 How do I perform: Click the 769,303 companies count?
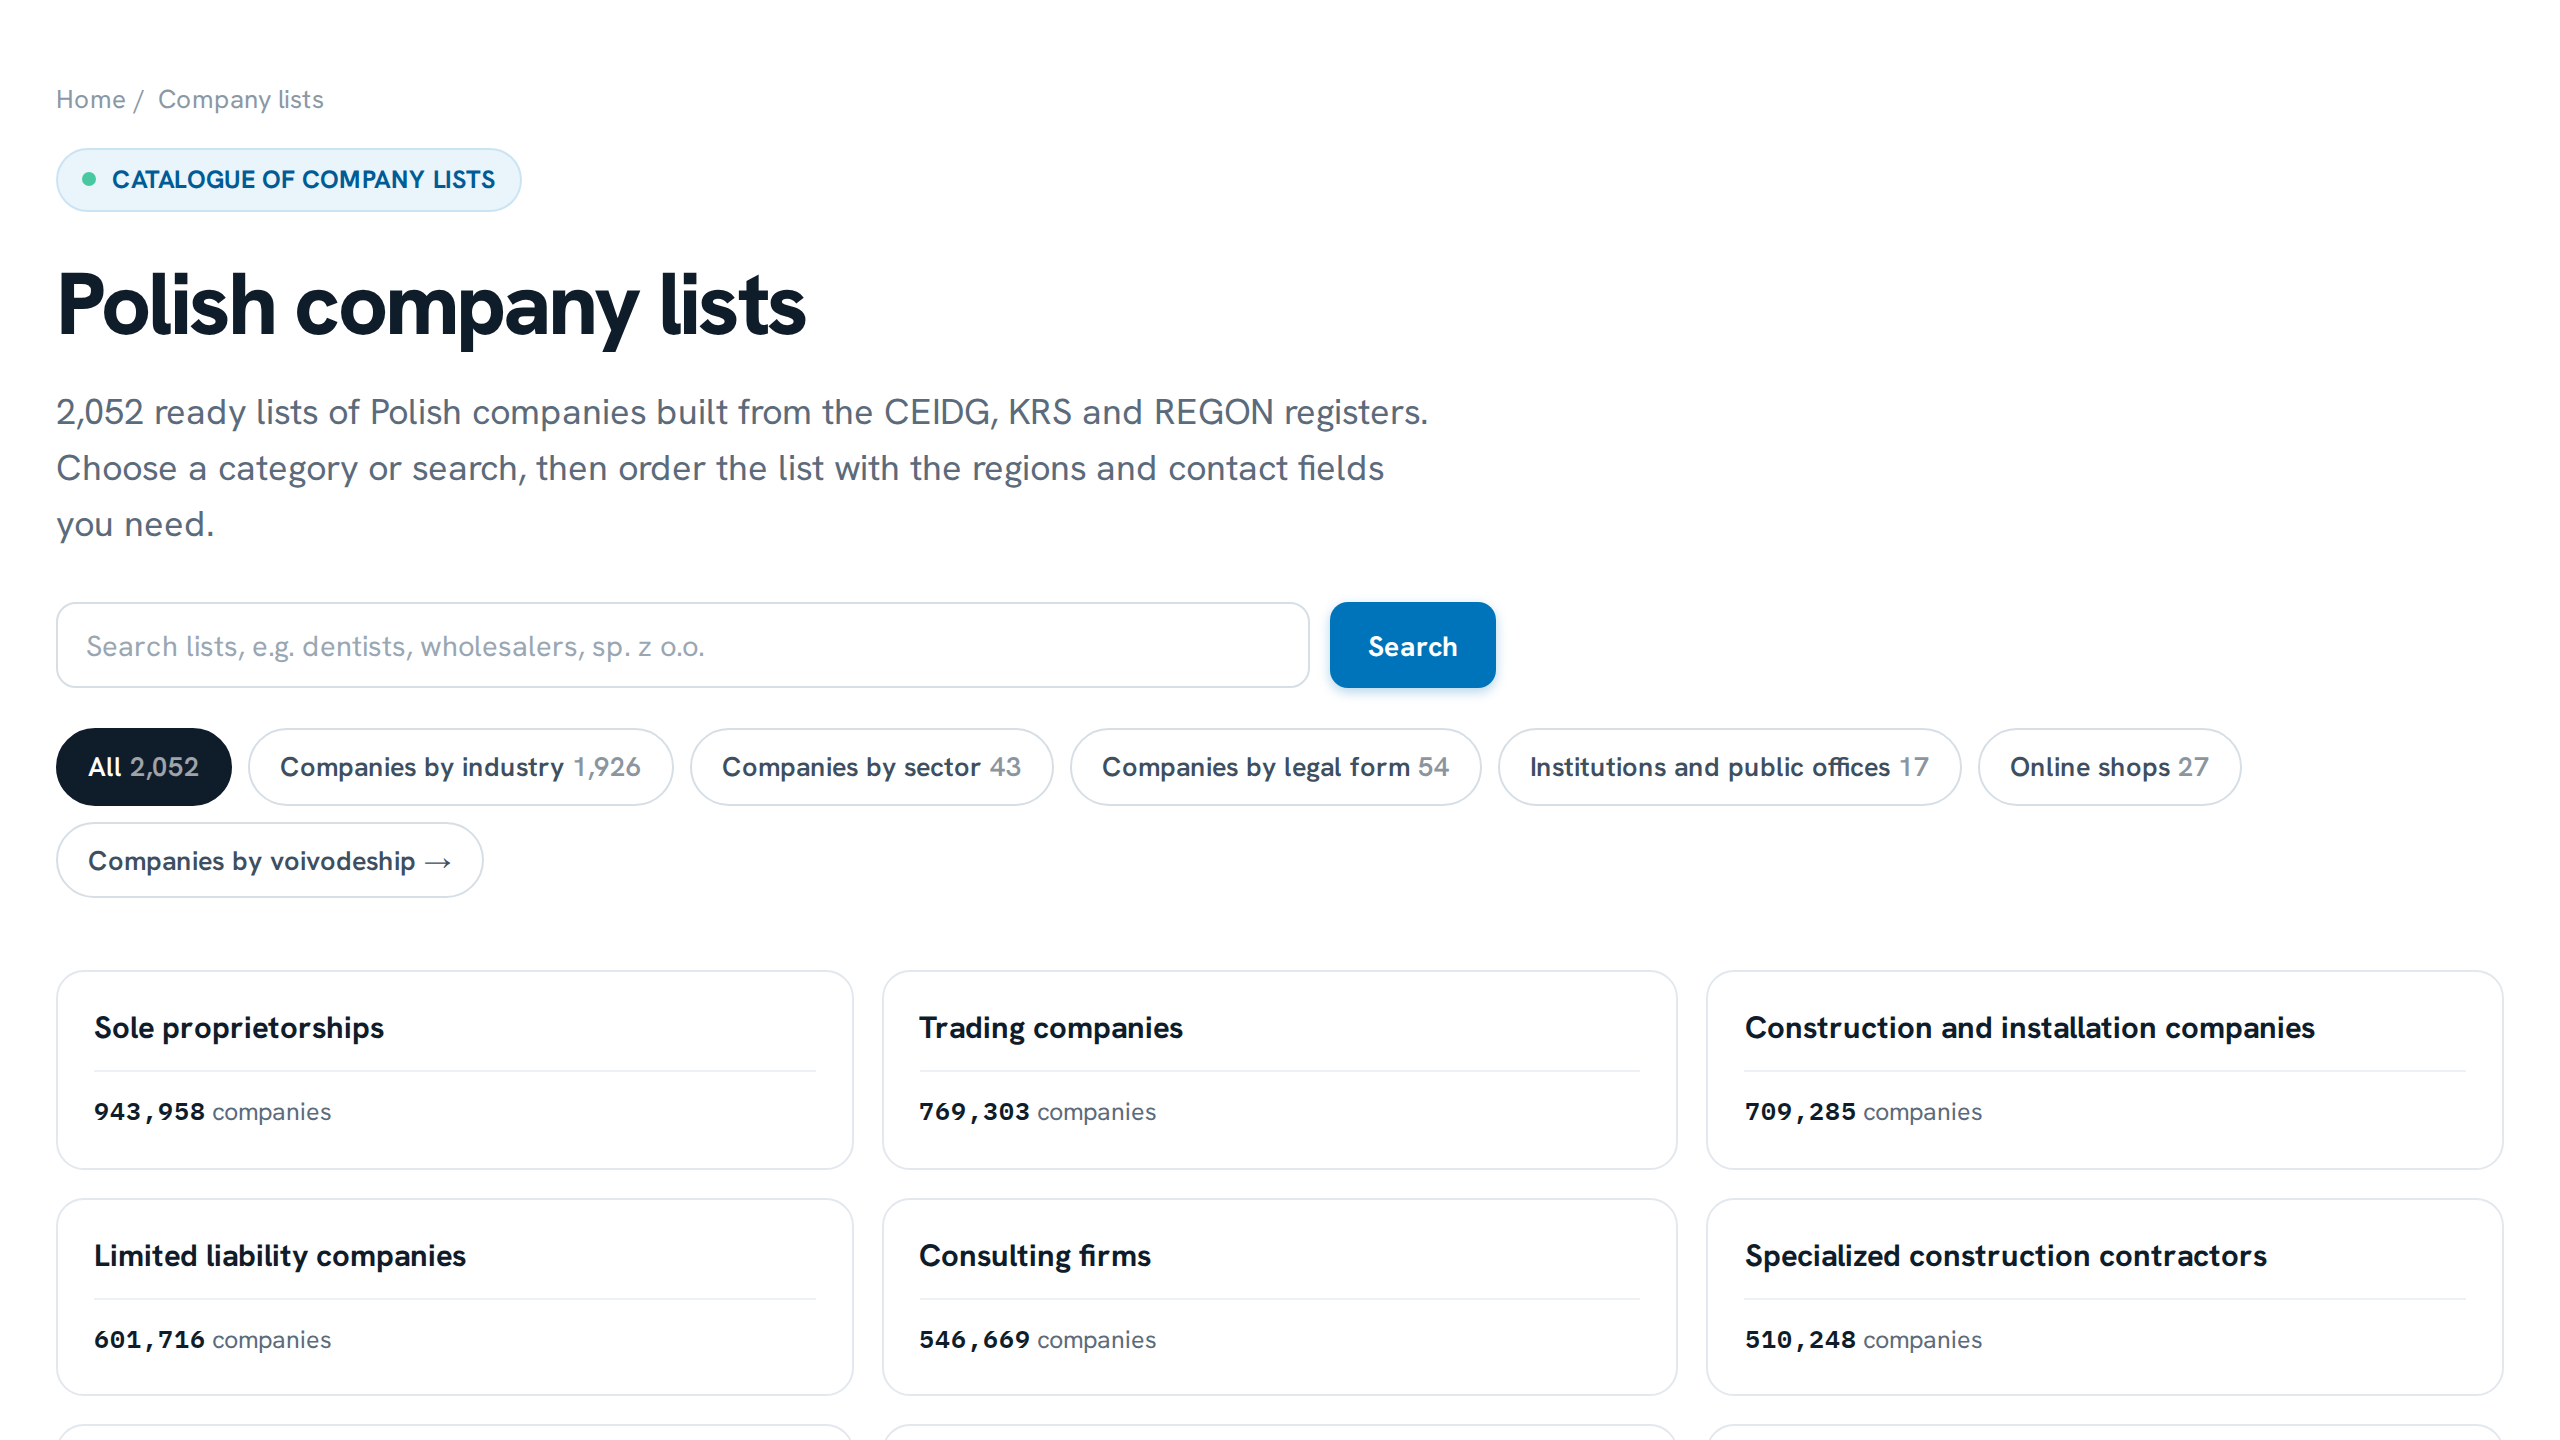pyautogui.click(x=1037, y=1112)
